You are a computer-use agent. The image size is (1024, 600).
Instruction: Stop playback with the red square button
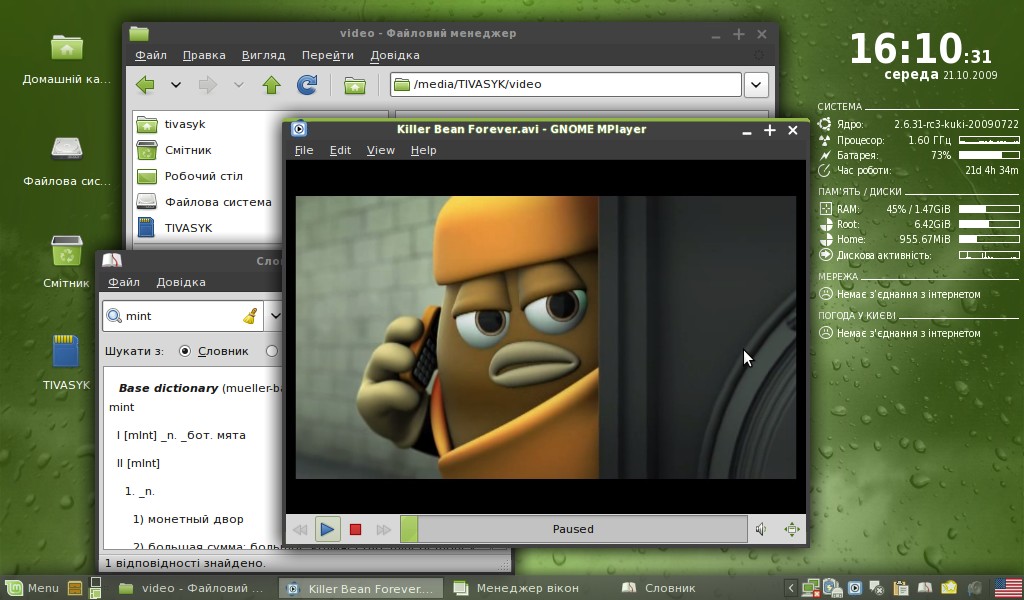[355, 529]
